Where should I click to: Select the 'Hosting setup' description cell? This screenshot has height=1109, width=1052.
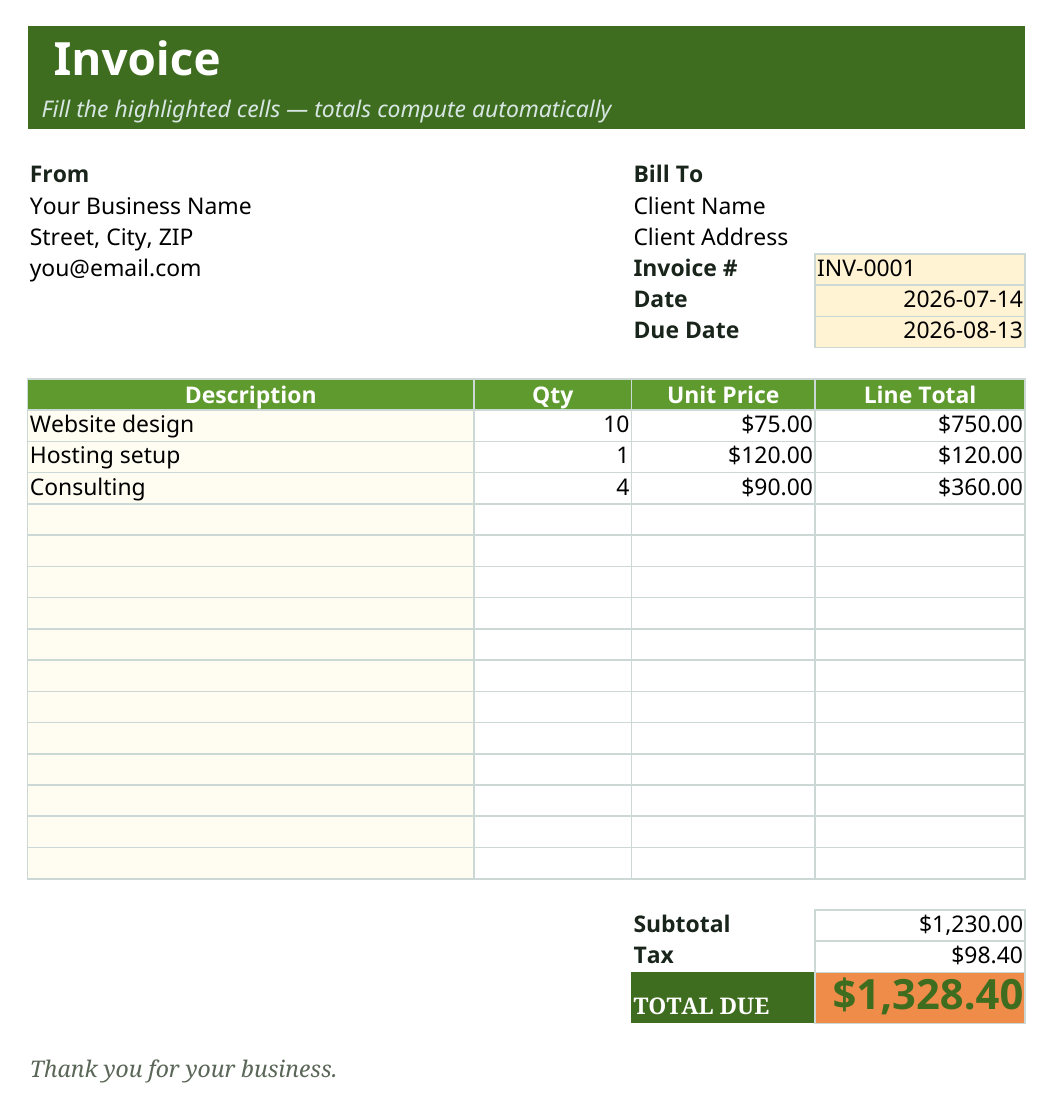coord(250,456)
